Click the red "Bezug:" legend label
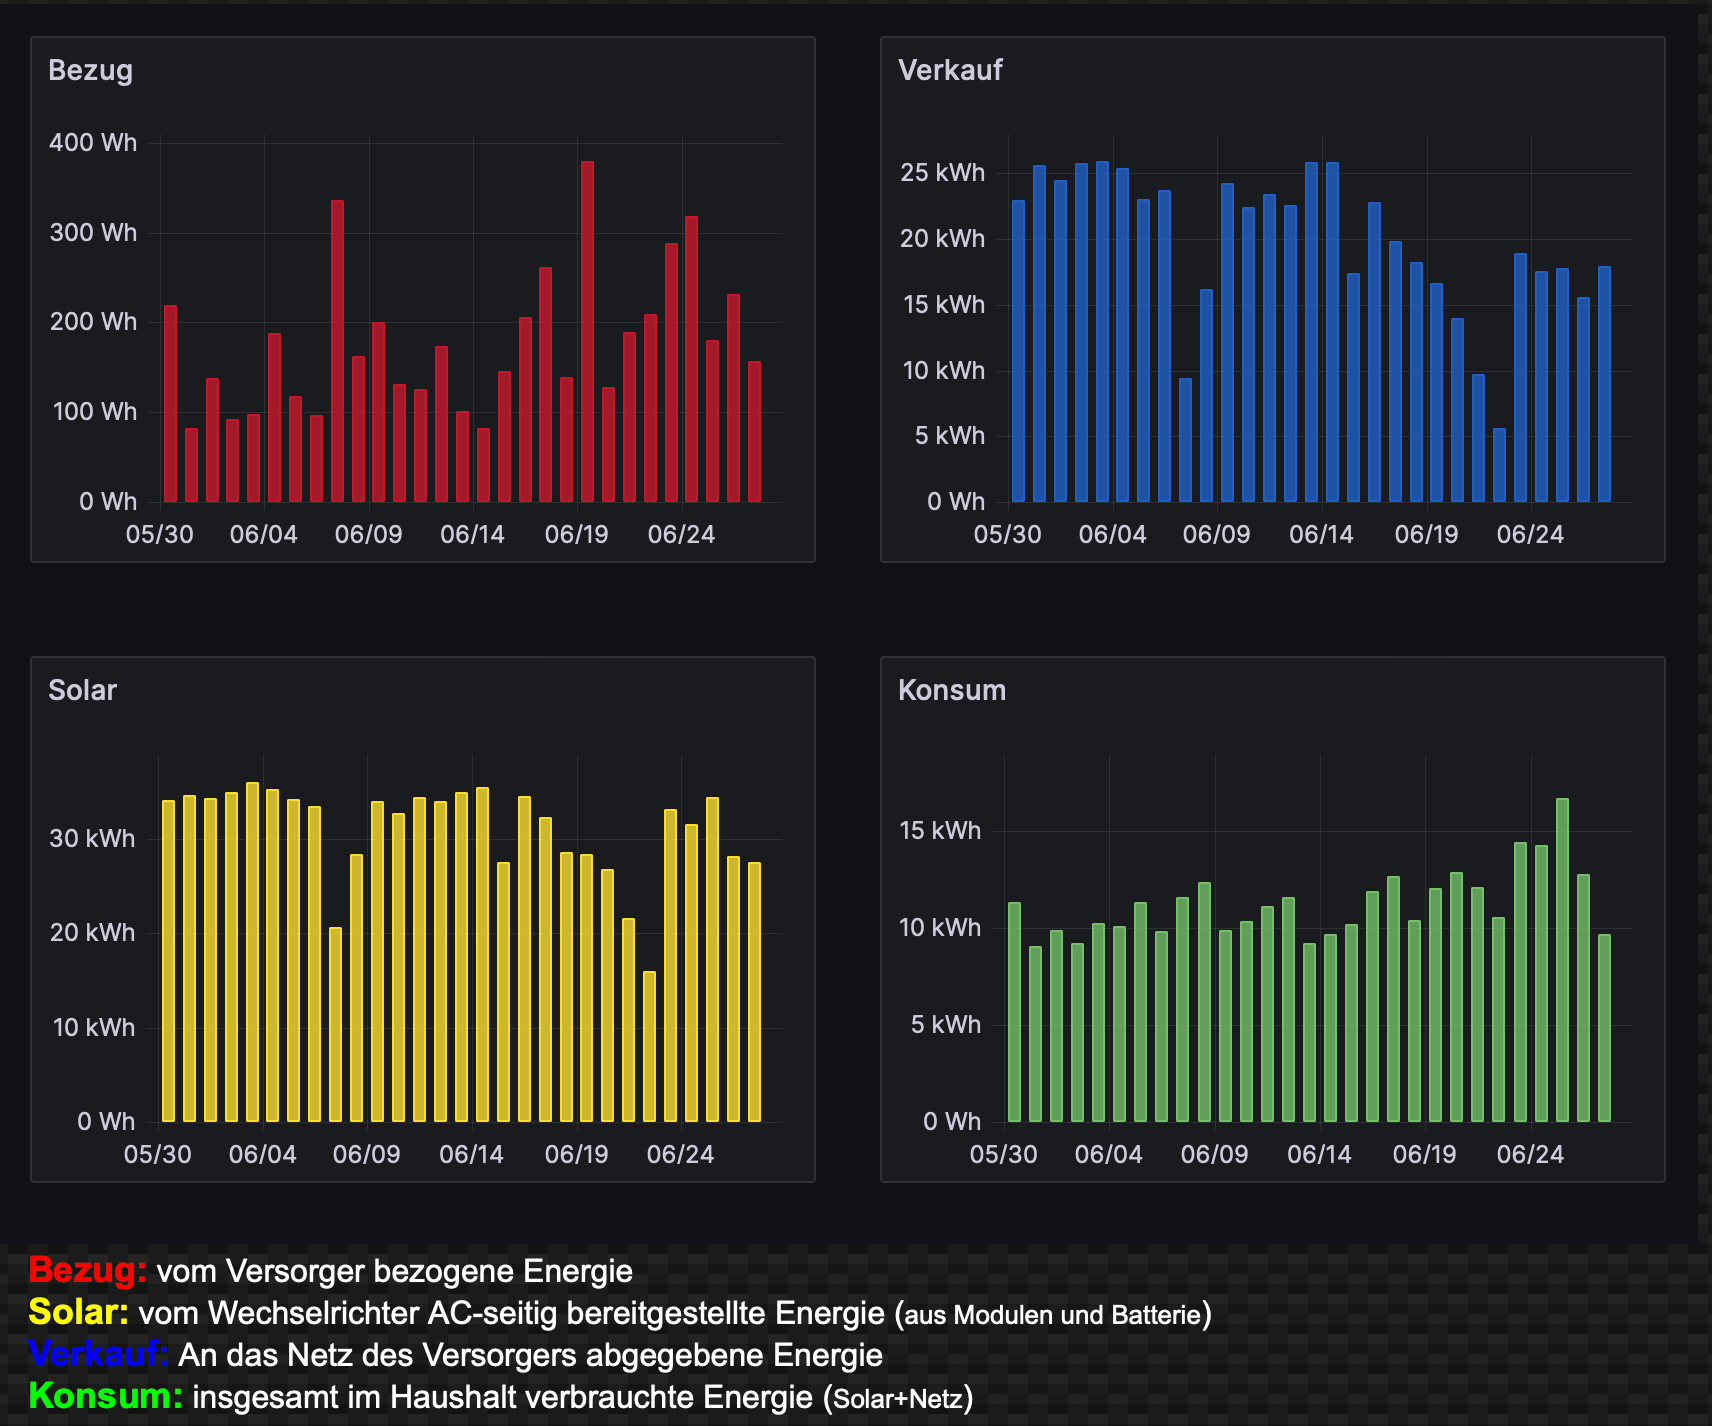 click(x=87, y=1270)
